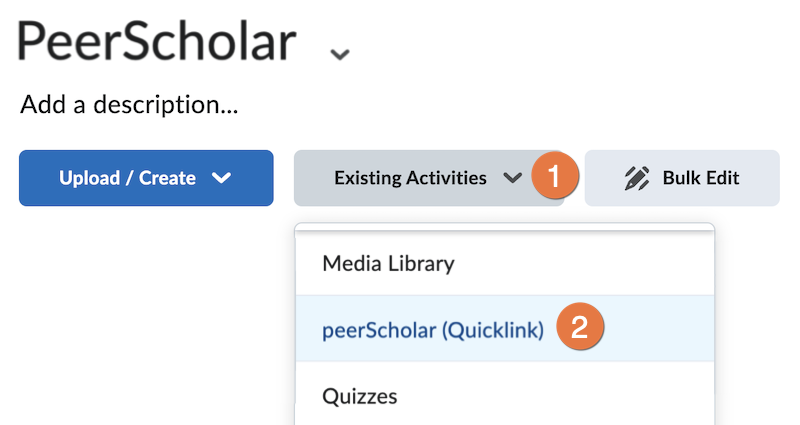Click the 'Add a description...' field
The width and height of the screenshot is (800, 425).
129,104
